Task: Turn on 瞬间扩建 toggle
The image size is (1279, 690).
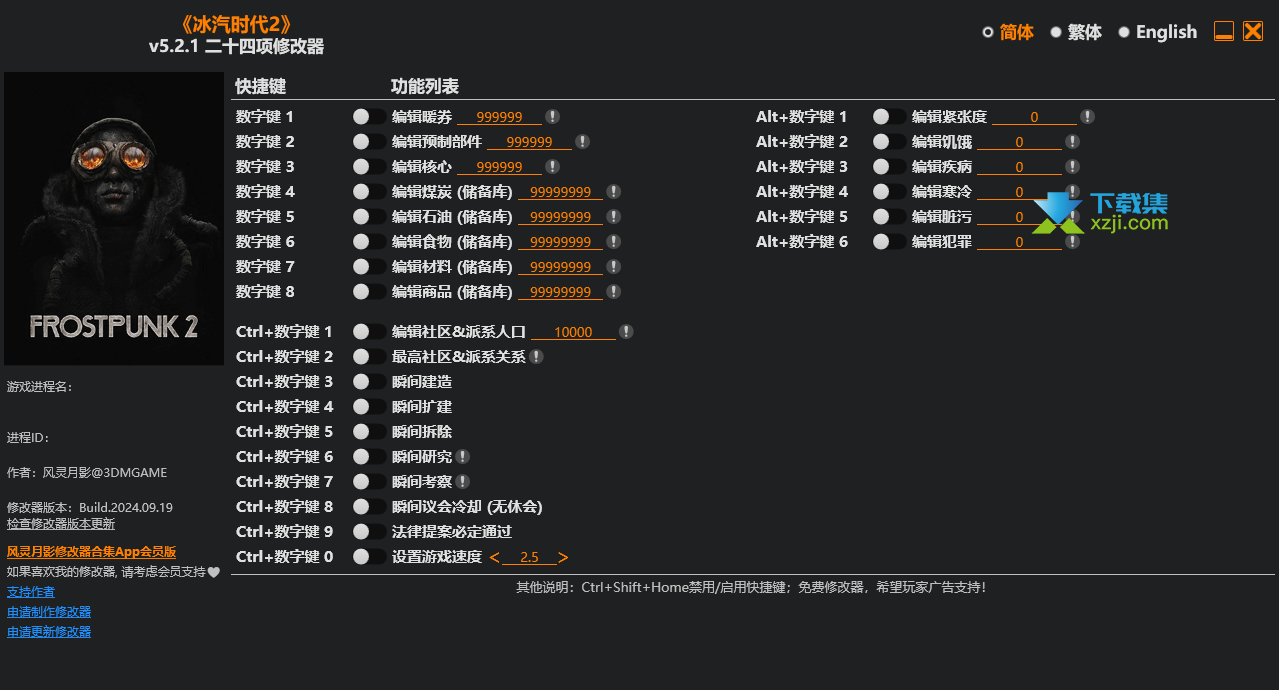Action: click(369, 407)
